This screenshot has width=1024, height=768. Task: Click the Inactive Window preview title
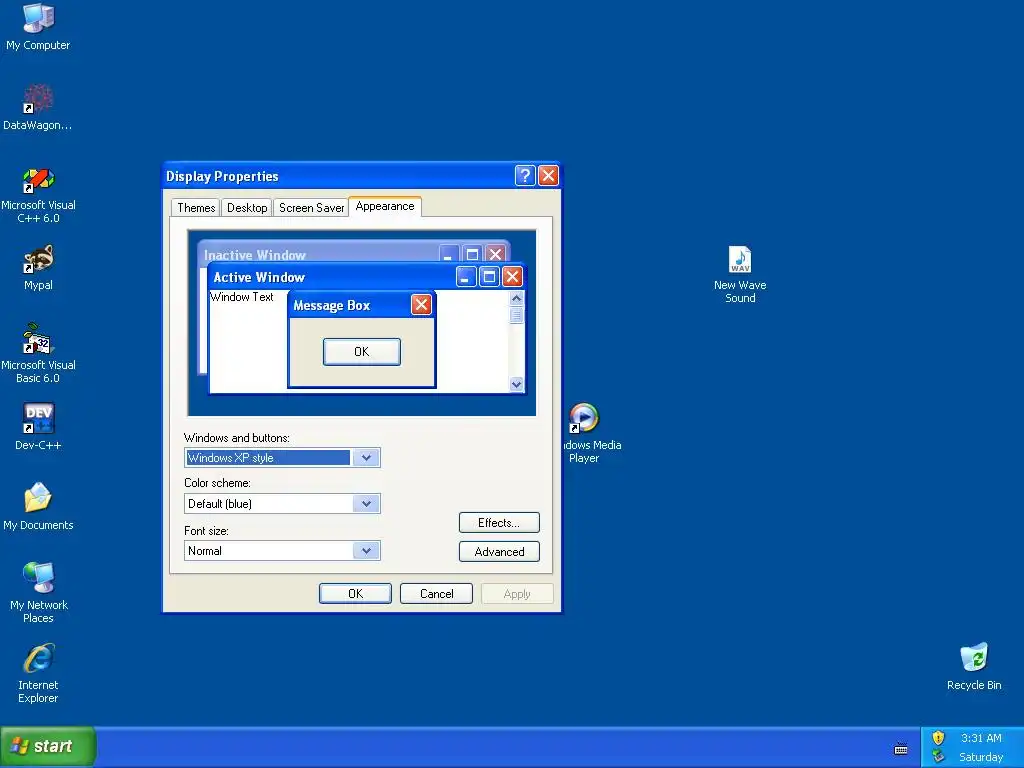pos(254,255)
